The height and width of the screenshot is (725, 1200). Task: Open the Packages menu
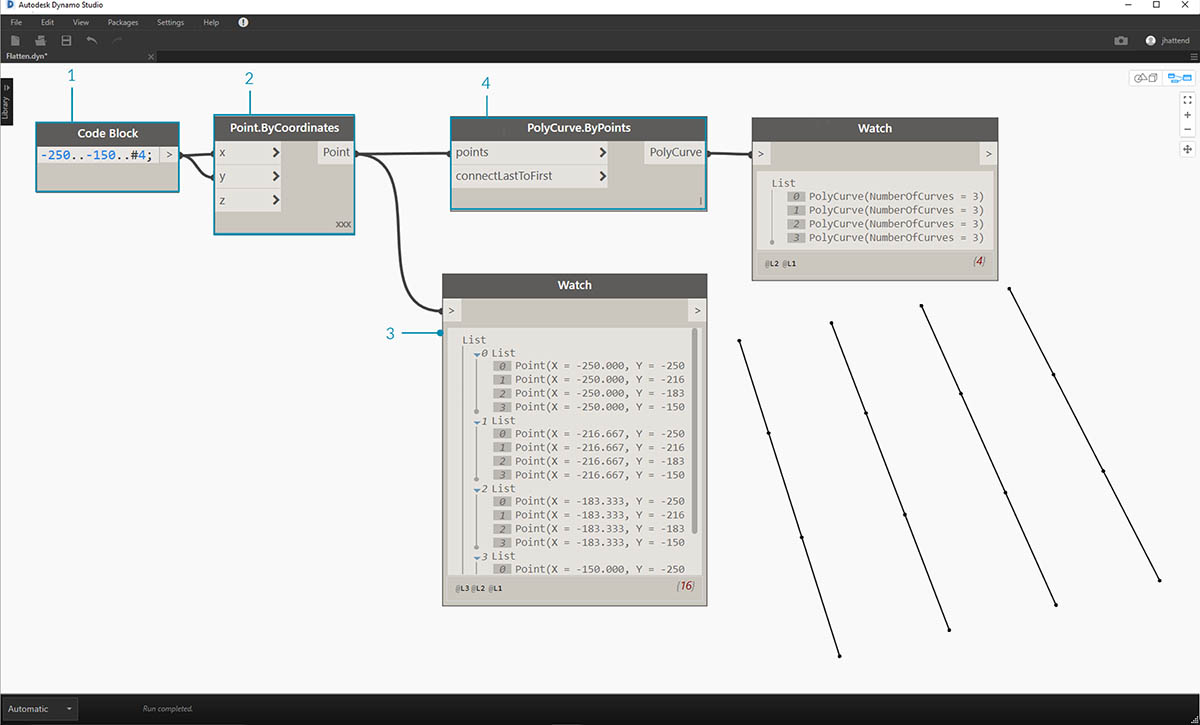[123, 22]
